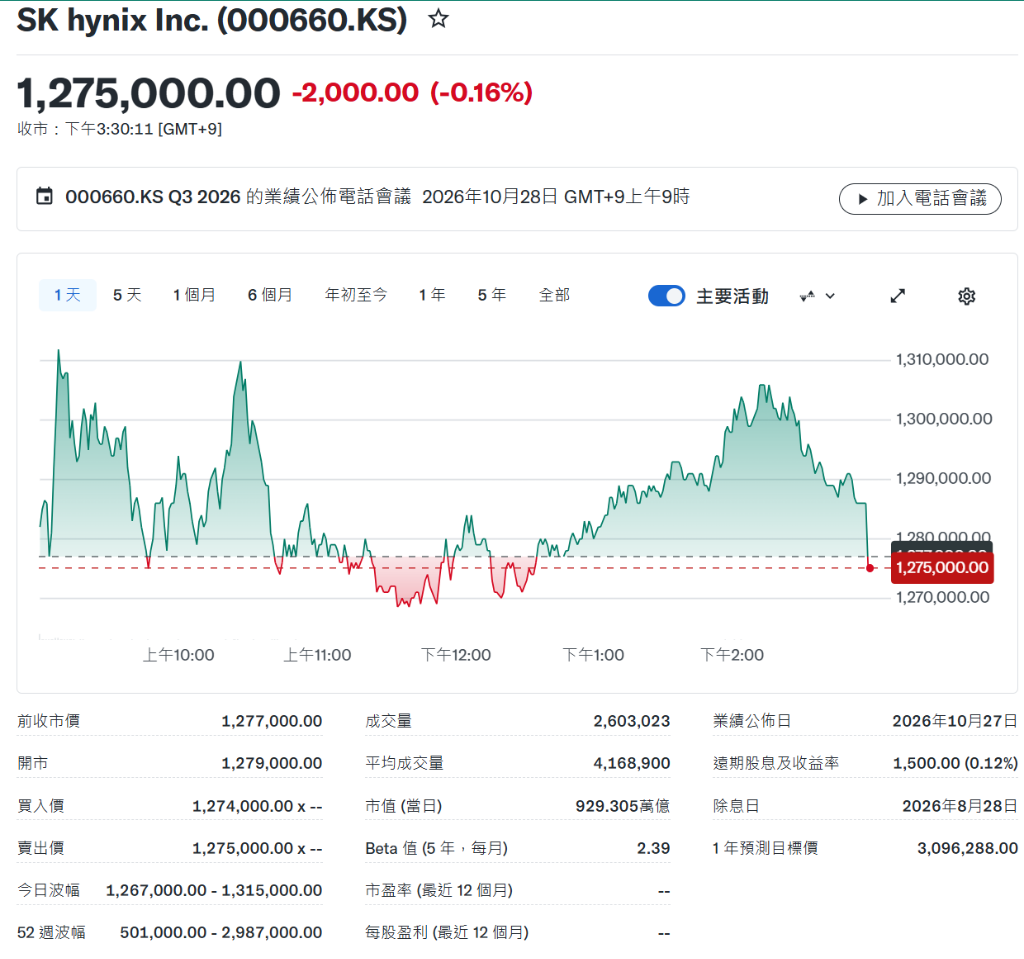The image size is (1024, 959).
Task: Open chart settings gear icon
Action: tap(967, 296)
